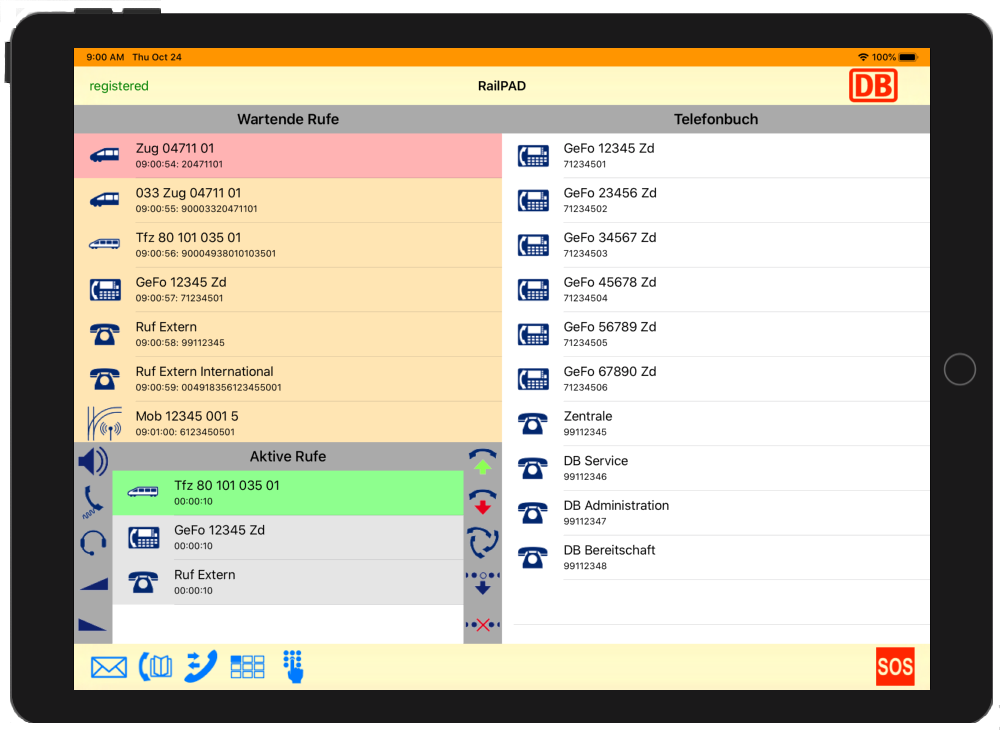Toggle the headset mode icon
This screenshot has height=730, width=1000.
pyautogui.click(x=93, y=542)
